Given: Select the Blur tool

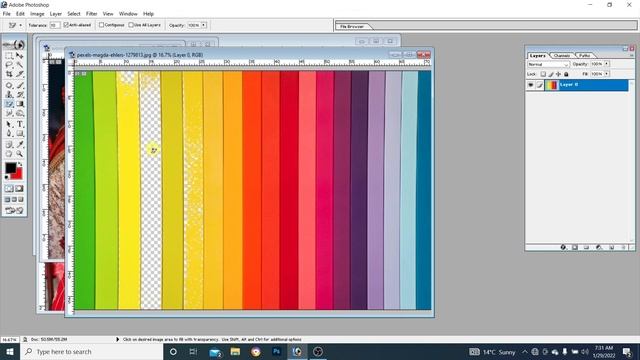Looking at the screenshot, I should 9,113.
